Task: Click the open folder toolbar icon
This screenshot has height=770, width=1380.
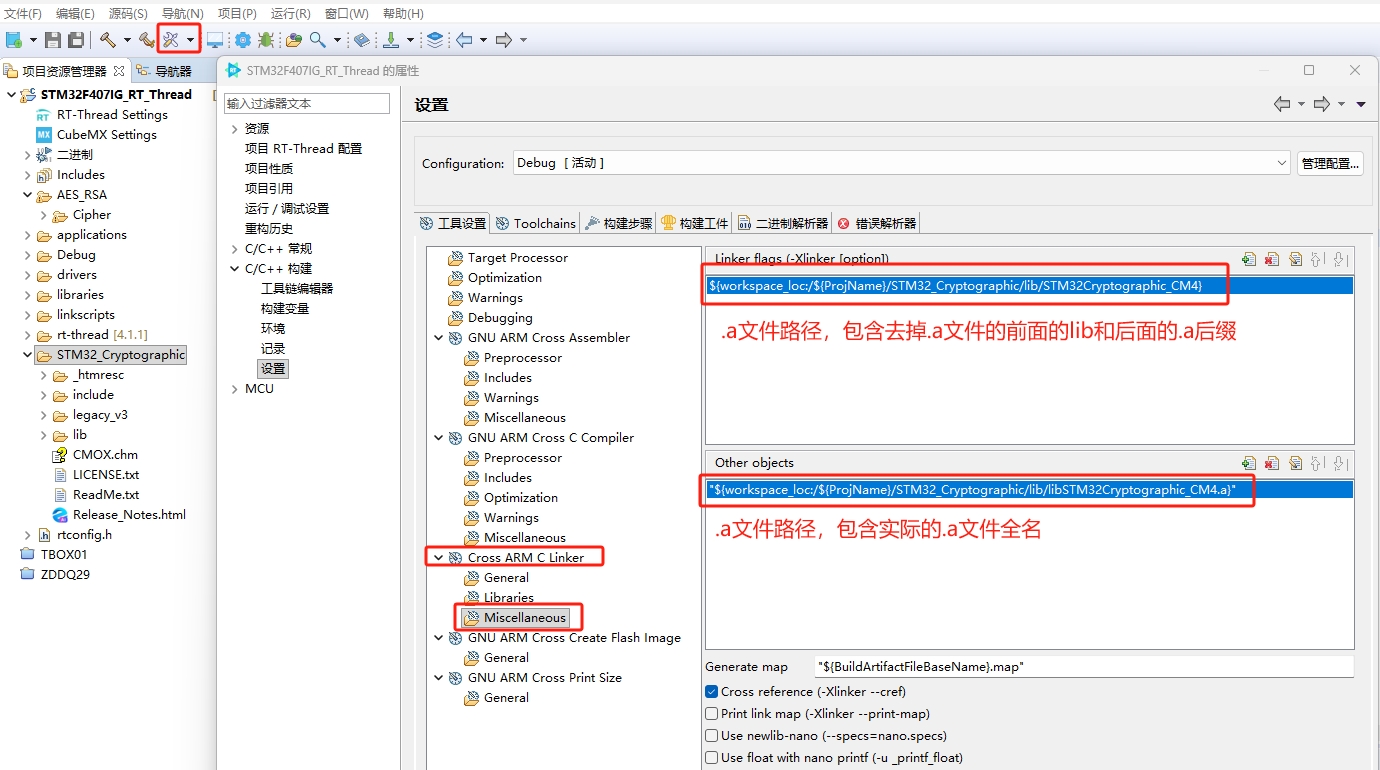Action: (294, 40)
